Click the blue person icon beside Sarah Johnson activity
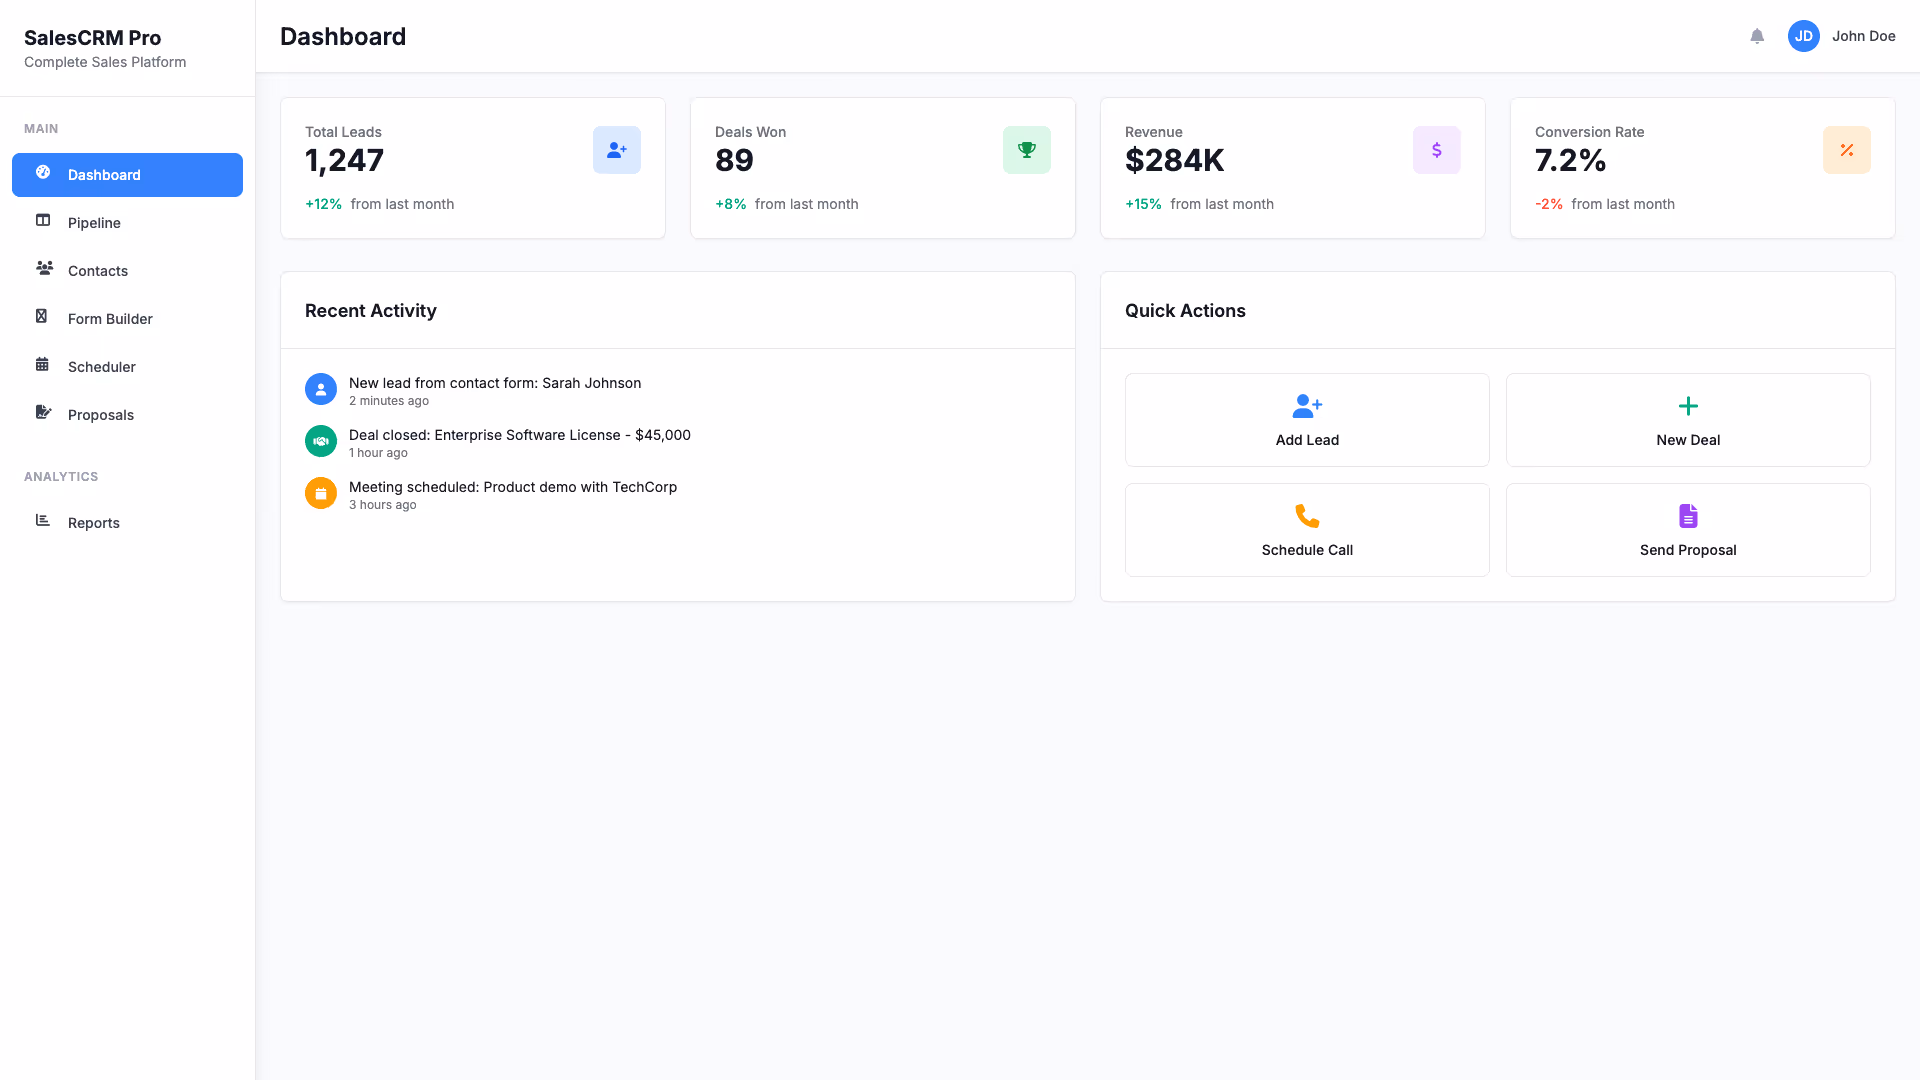 (x=320, y=389)
